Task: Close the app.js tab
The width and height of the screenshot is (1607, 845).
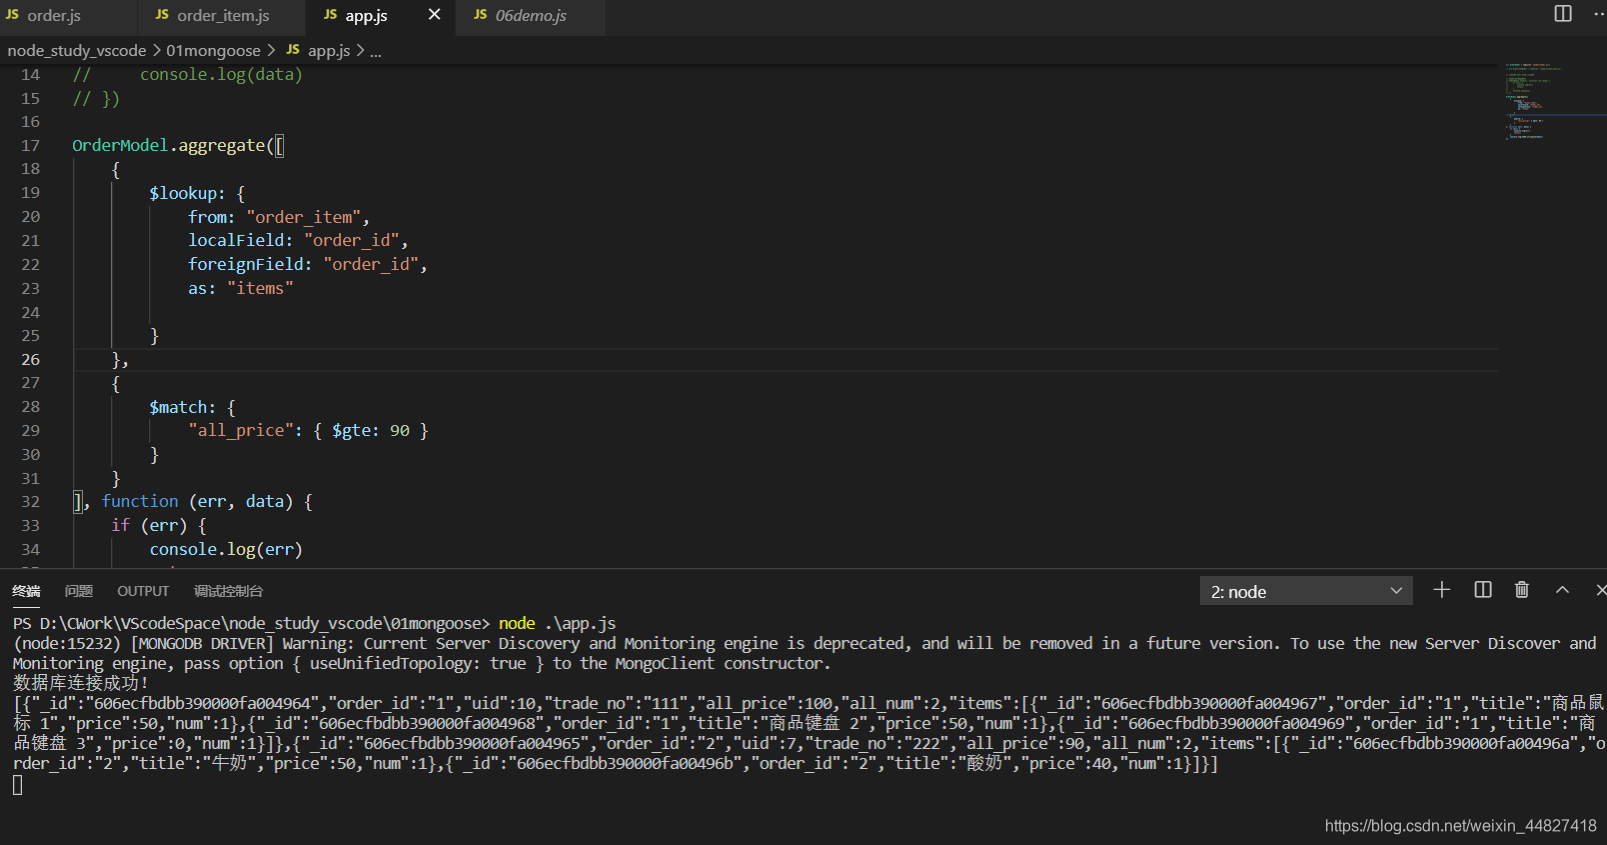Action: [x=434, y=15]
